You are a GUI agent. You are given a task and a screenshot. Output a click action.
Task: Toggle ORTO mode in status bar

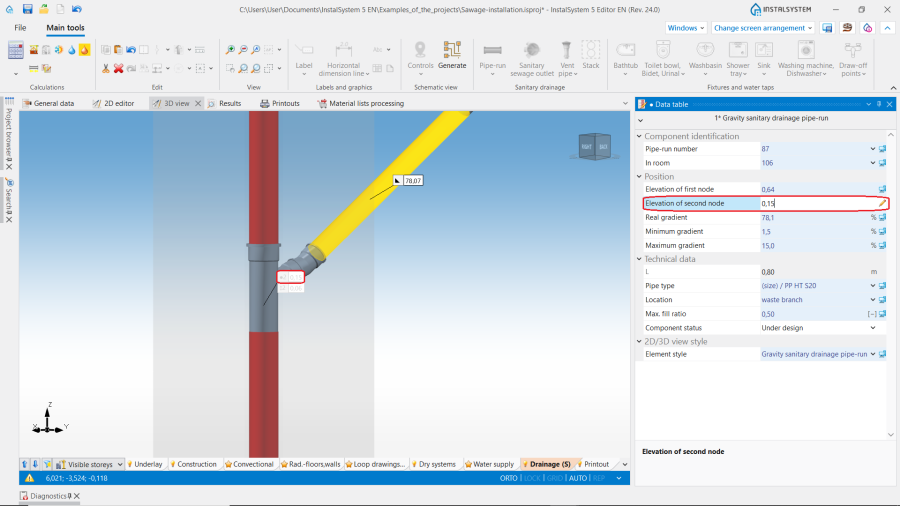[x=509, y=478]
